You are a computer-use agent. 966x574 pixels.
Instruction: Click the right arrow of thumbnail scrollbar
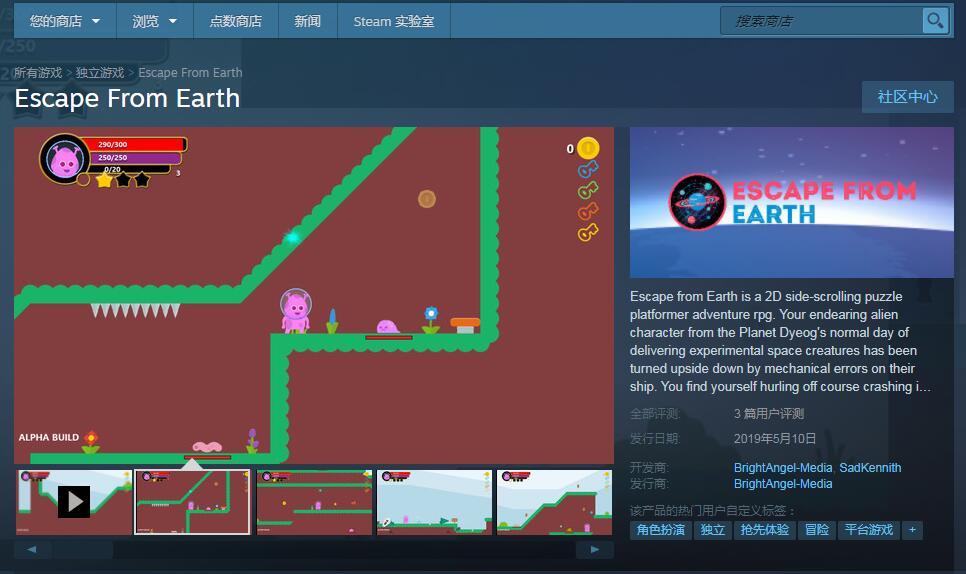595,549
